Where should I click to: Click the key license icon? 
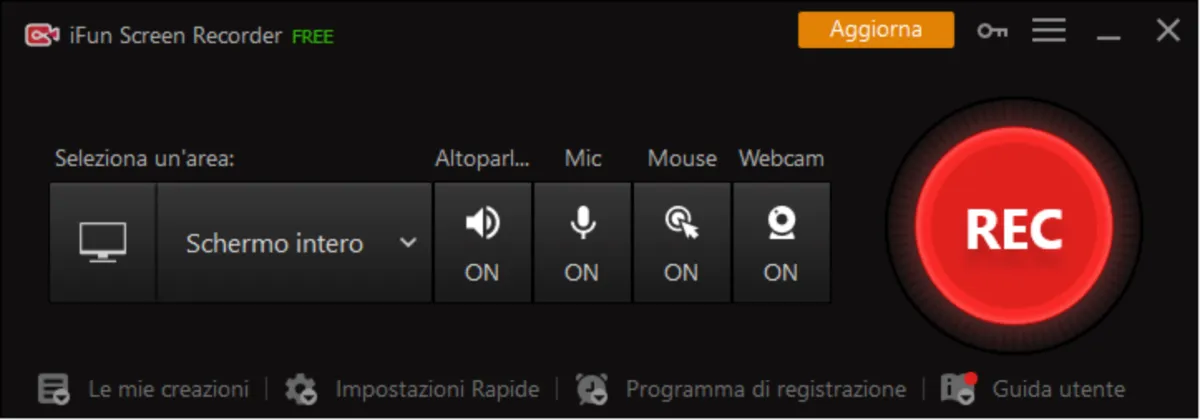[992, 31]
